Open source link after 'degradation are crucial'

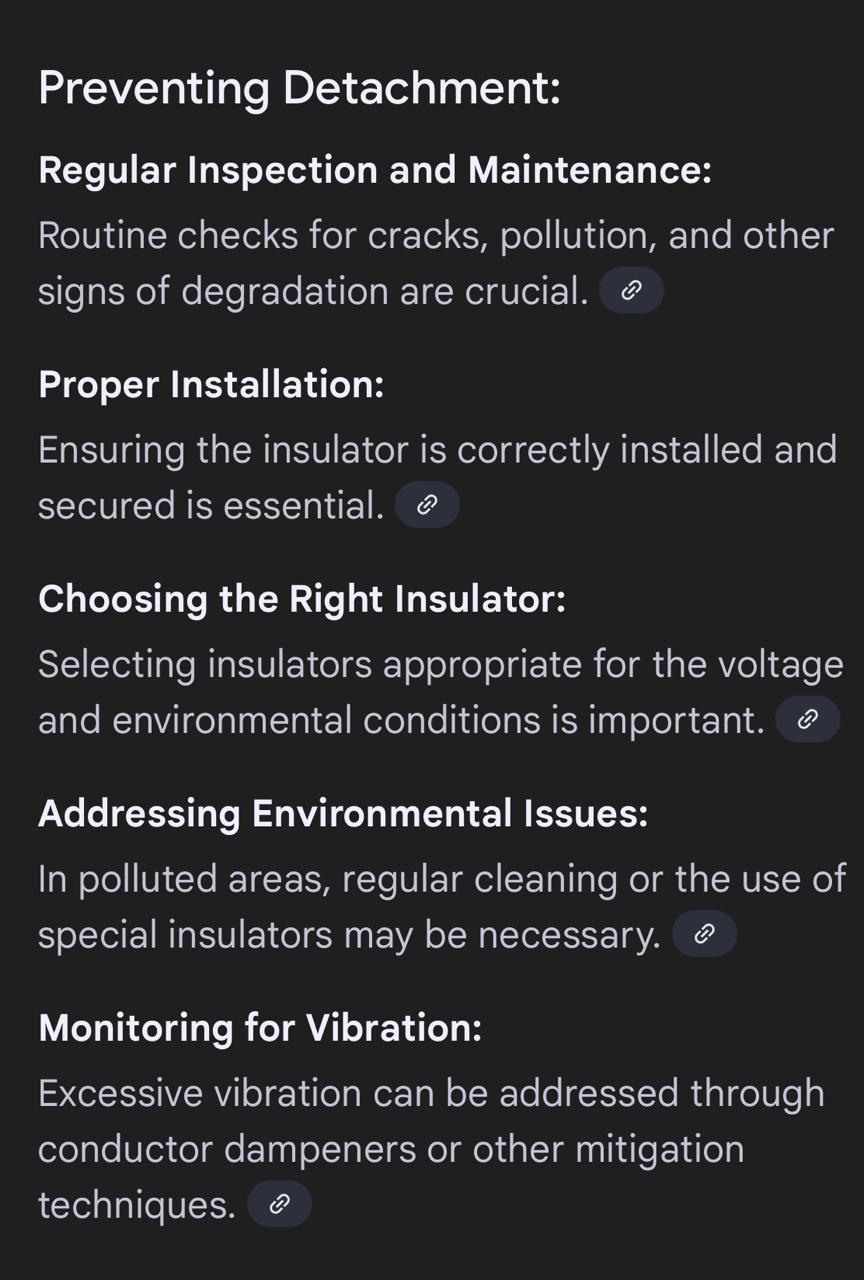631,291
